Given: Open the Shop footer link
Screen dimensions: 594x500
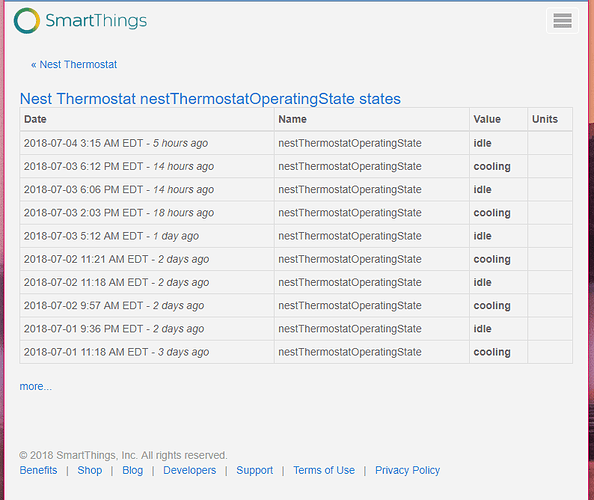Looking at the screenshot, I should [90, 470].
